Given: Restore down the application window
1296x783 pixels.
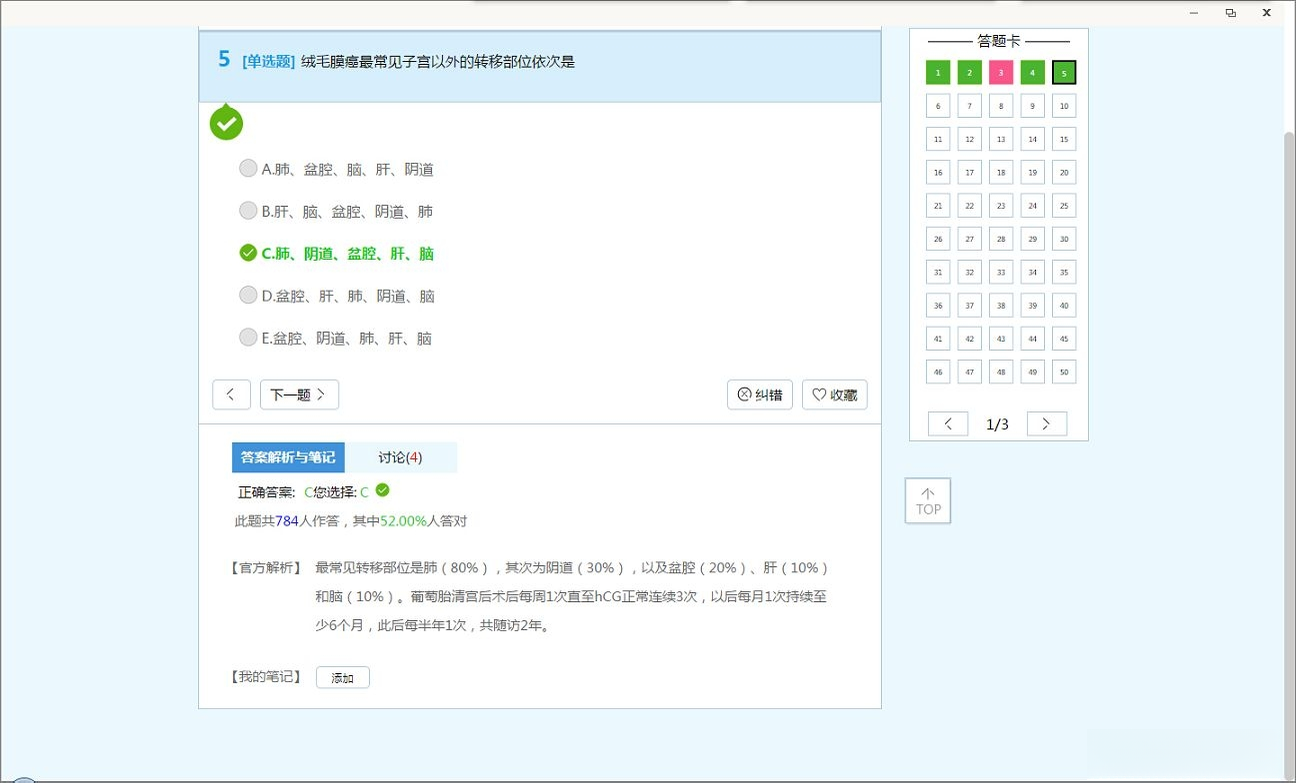Looking at the screenshot, I should [1230, 12].
